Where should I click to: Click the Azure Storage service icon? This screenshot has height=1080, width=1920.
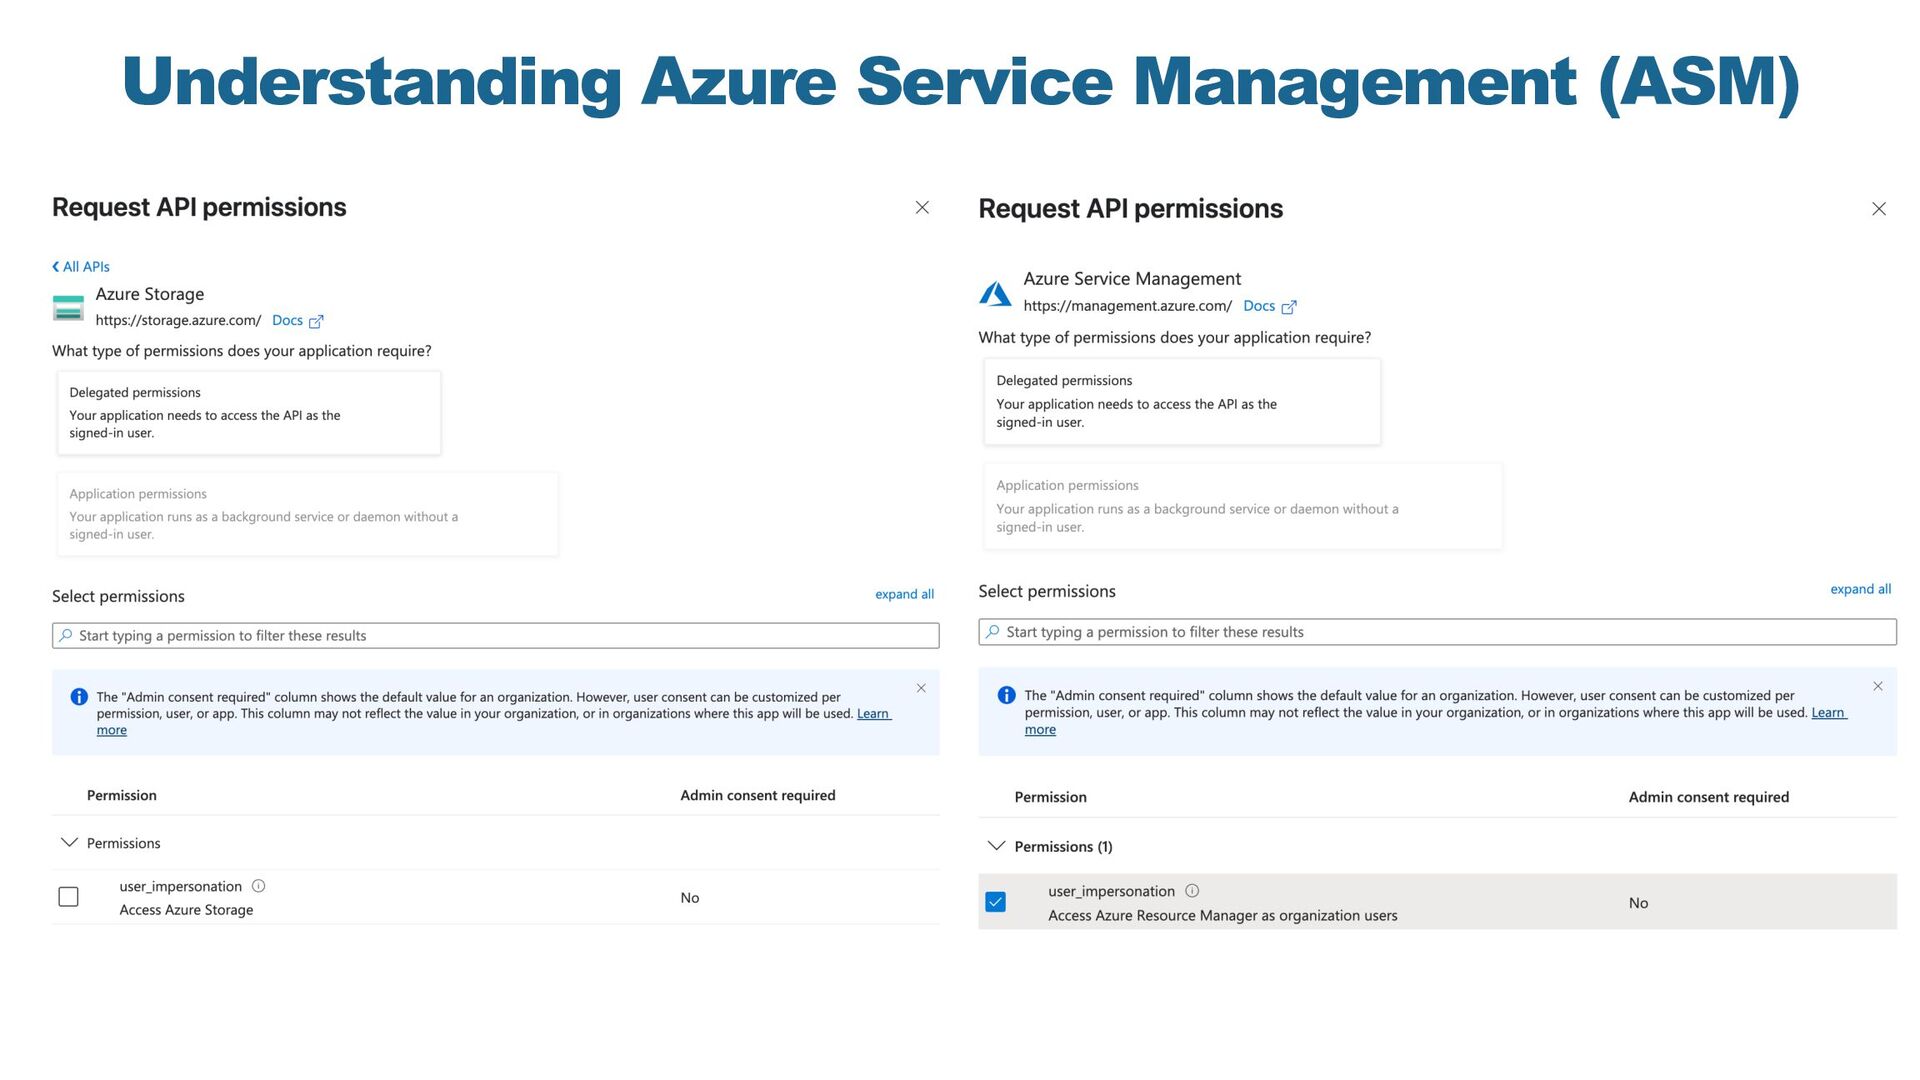(68, 308)
